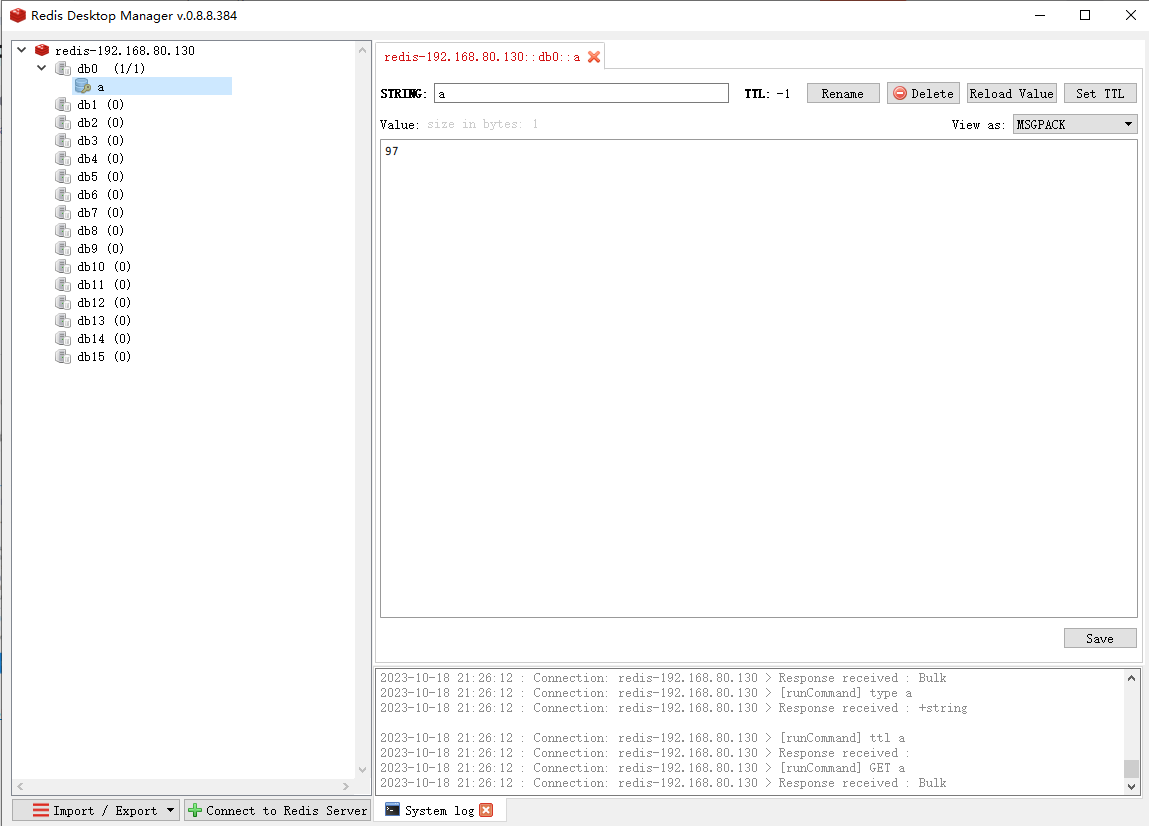Screen dimensions: 1149x826
Task: Collapse the redis-192.168.80.130 server node
Action: (22, 50)
